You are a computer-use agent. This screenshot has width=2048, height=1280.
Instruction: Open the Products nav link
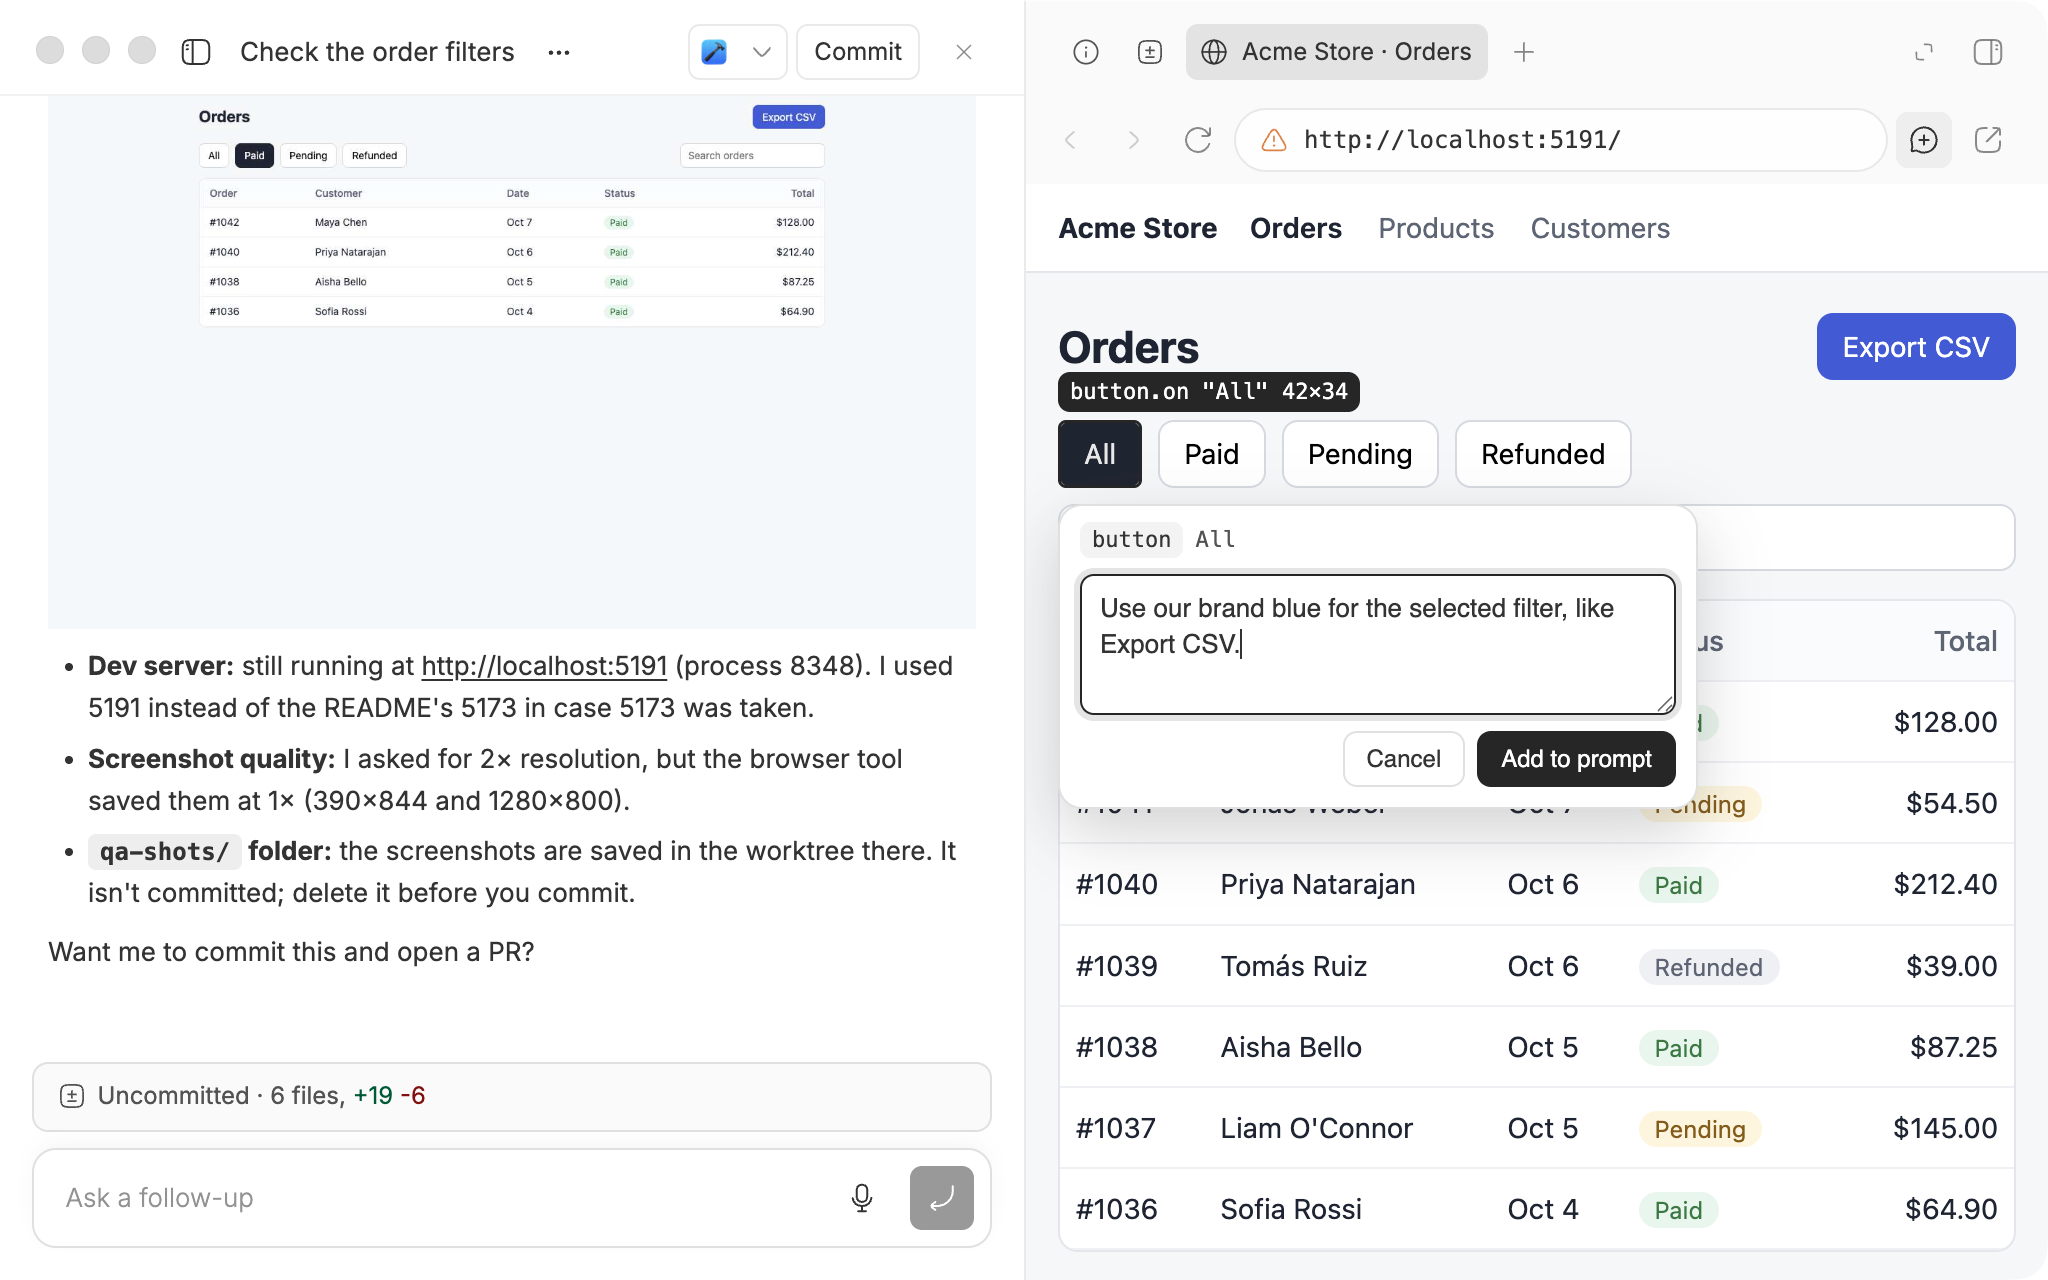1436,228
